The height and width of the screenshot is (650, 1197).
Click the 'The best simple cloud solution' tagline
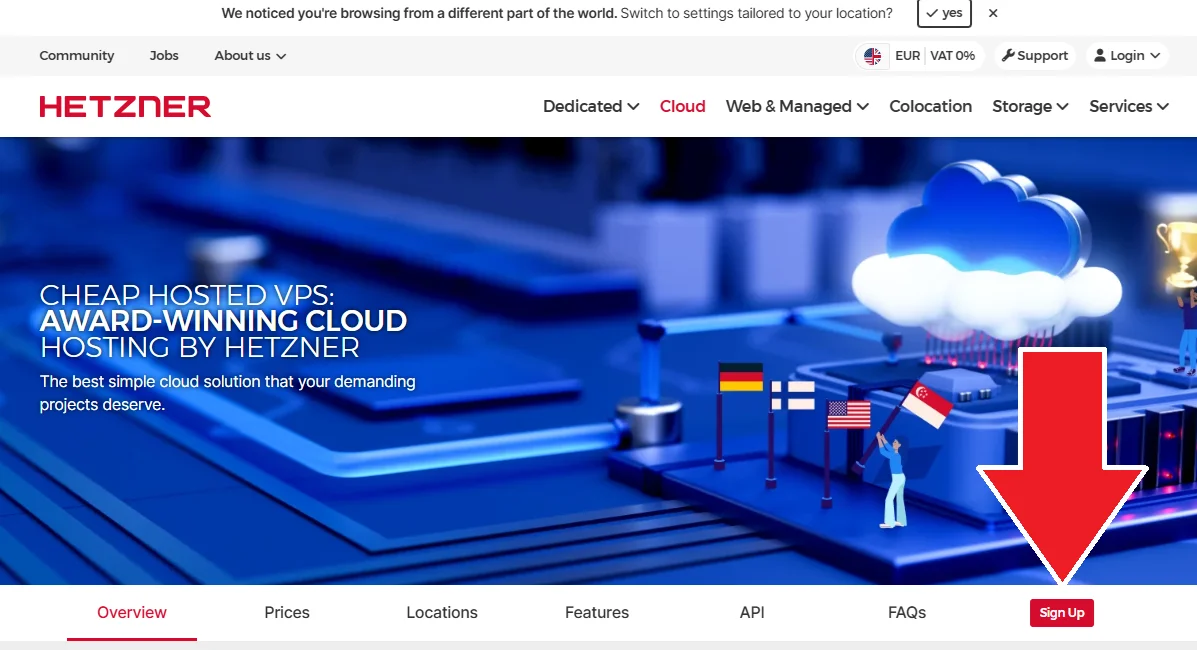point(227,393)
